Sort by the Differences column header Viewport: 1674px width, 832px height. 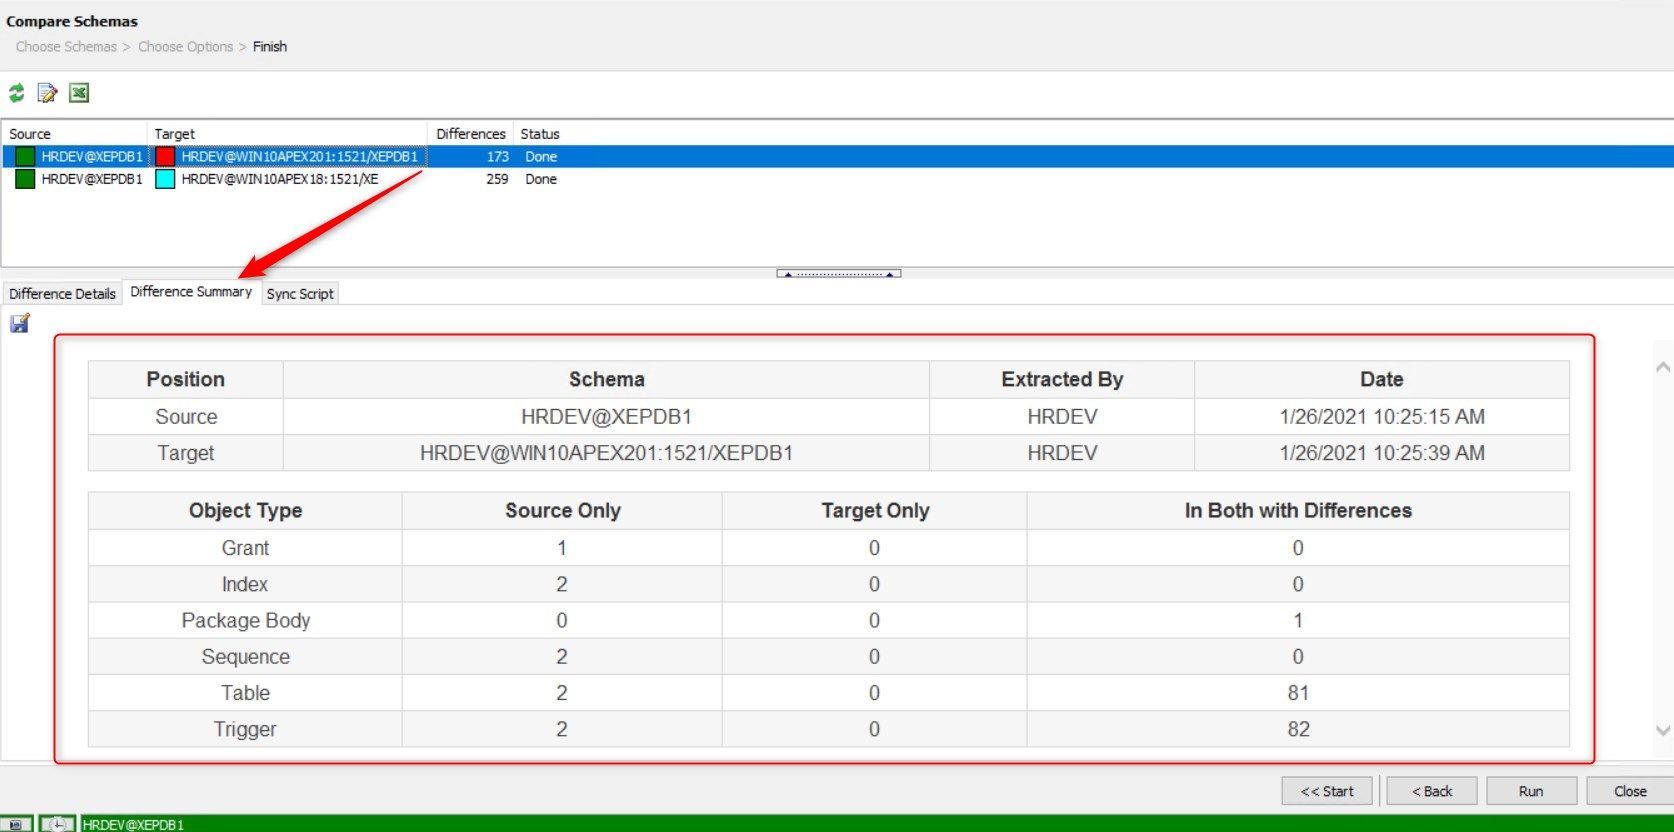pyautogui.click(x=471, y=133)
